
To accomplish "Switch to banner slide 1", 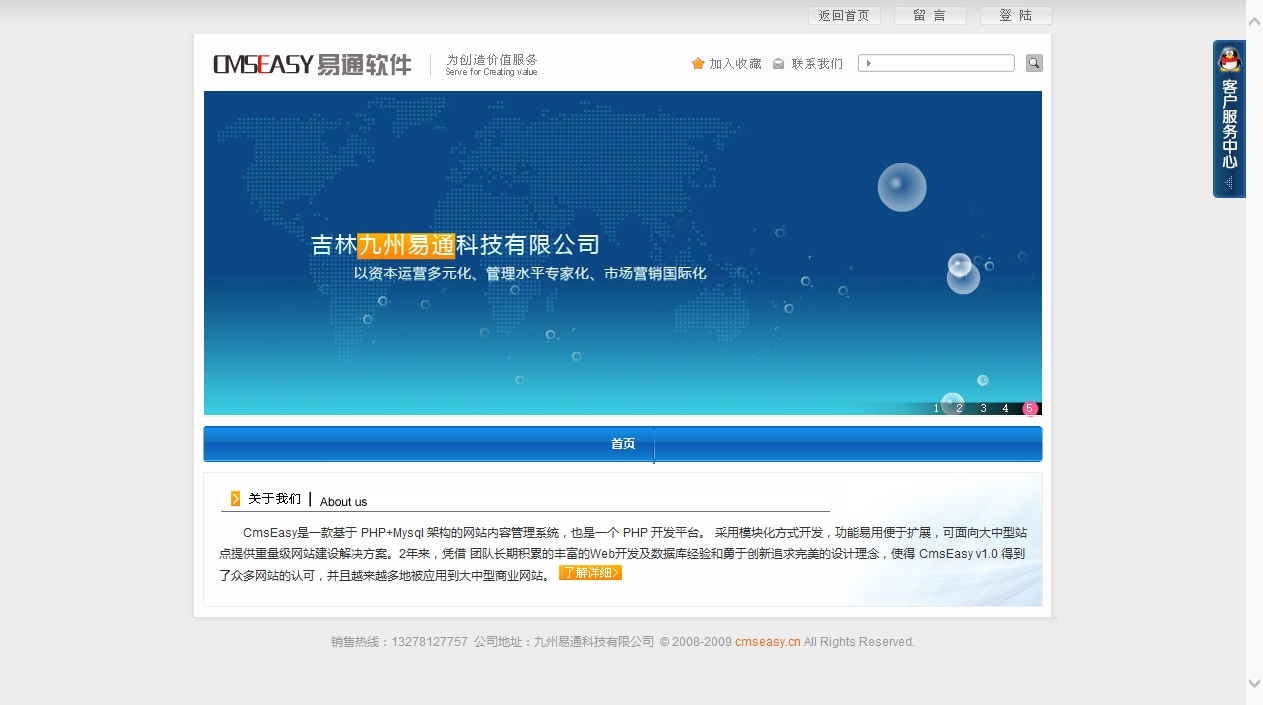I will (936, 408).
